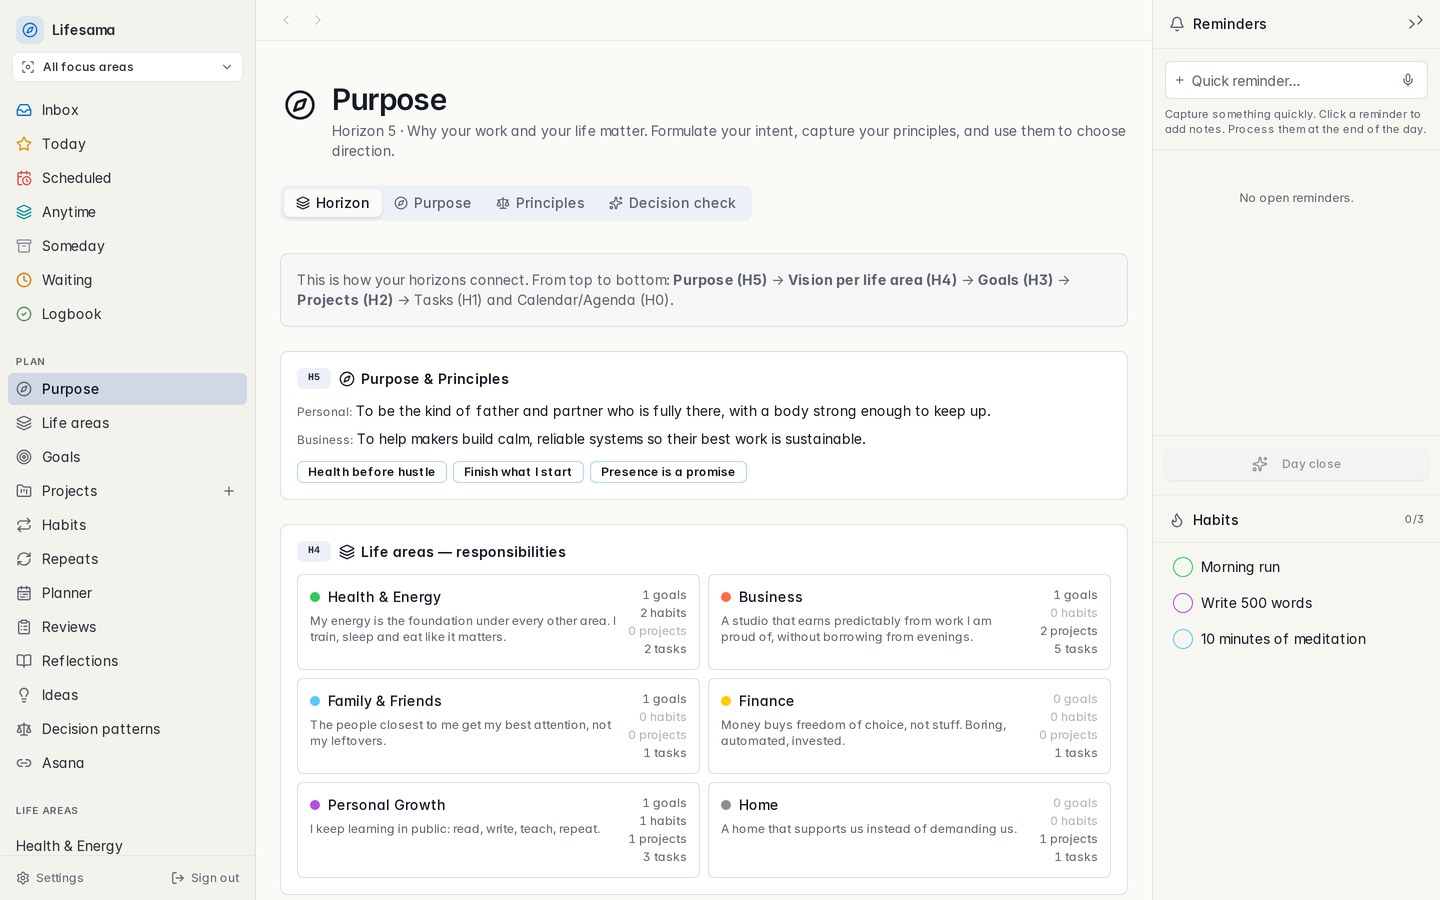
Task: Open the Decision check tab
Action: point(672,203)
